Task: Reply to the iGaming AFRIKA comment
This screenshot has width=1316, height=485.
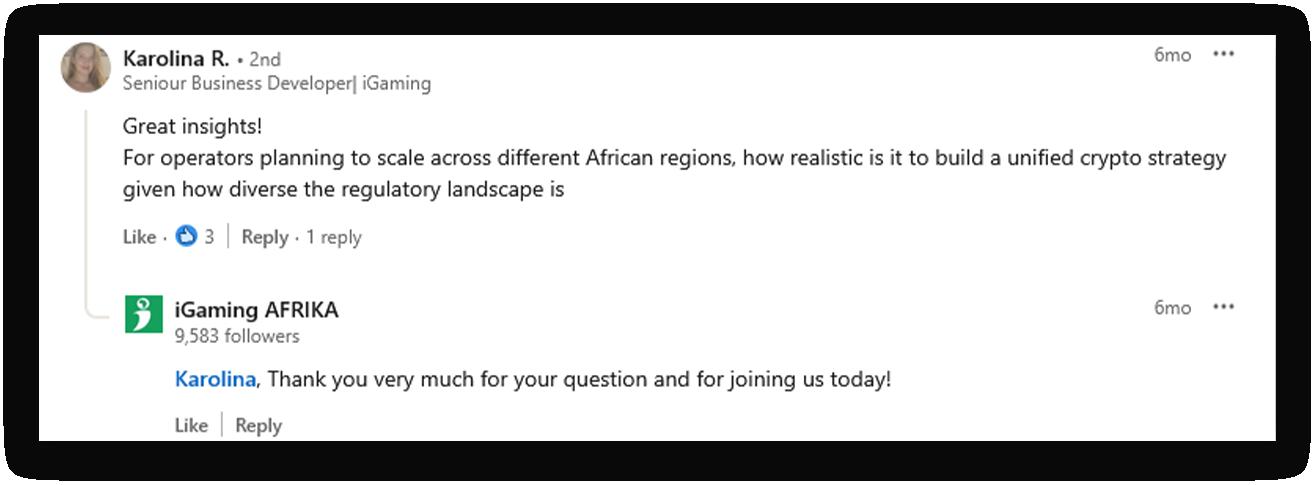Action: 258,425
